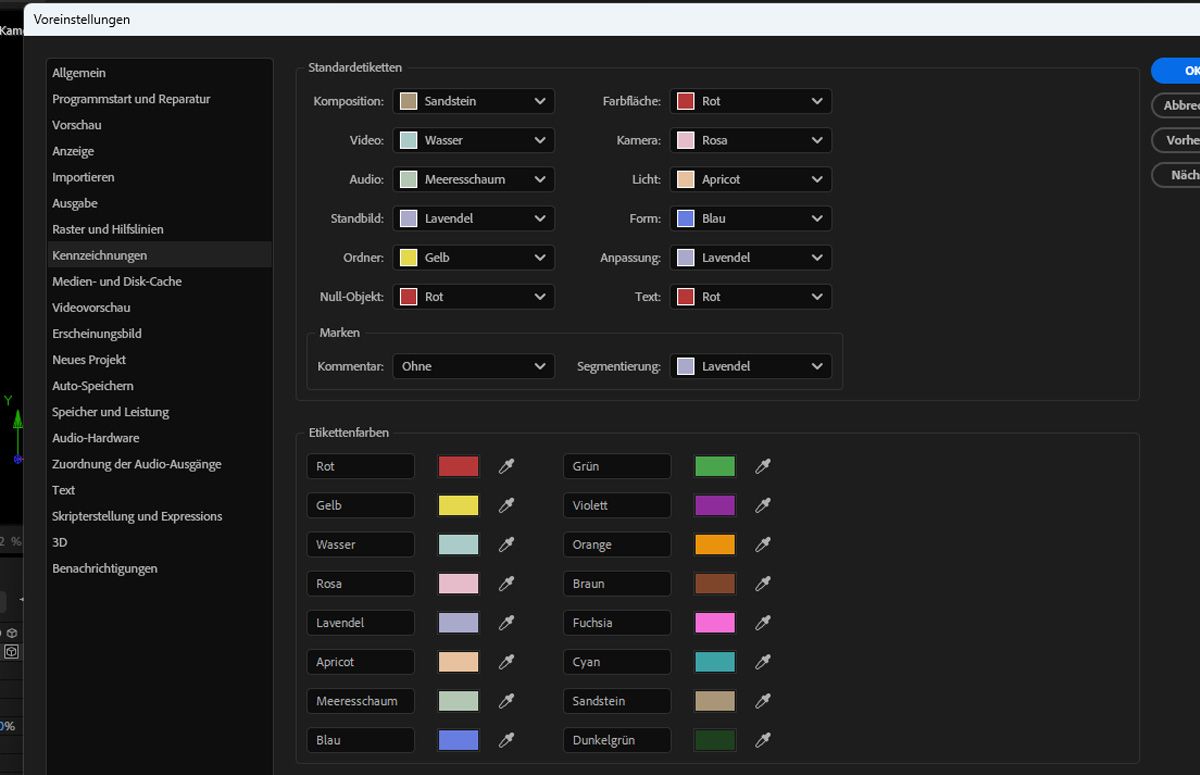Open the Dunkelgrün color swatch
Screen dimensions: 1200x775
pyautogui.click(x=715, y=740)
